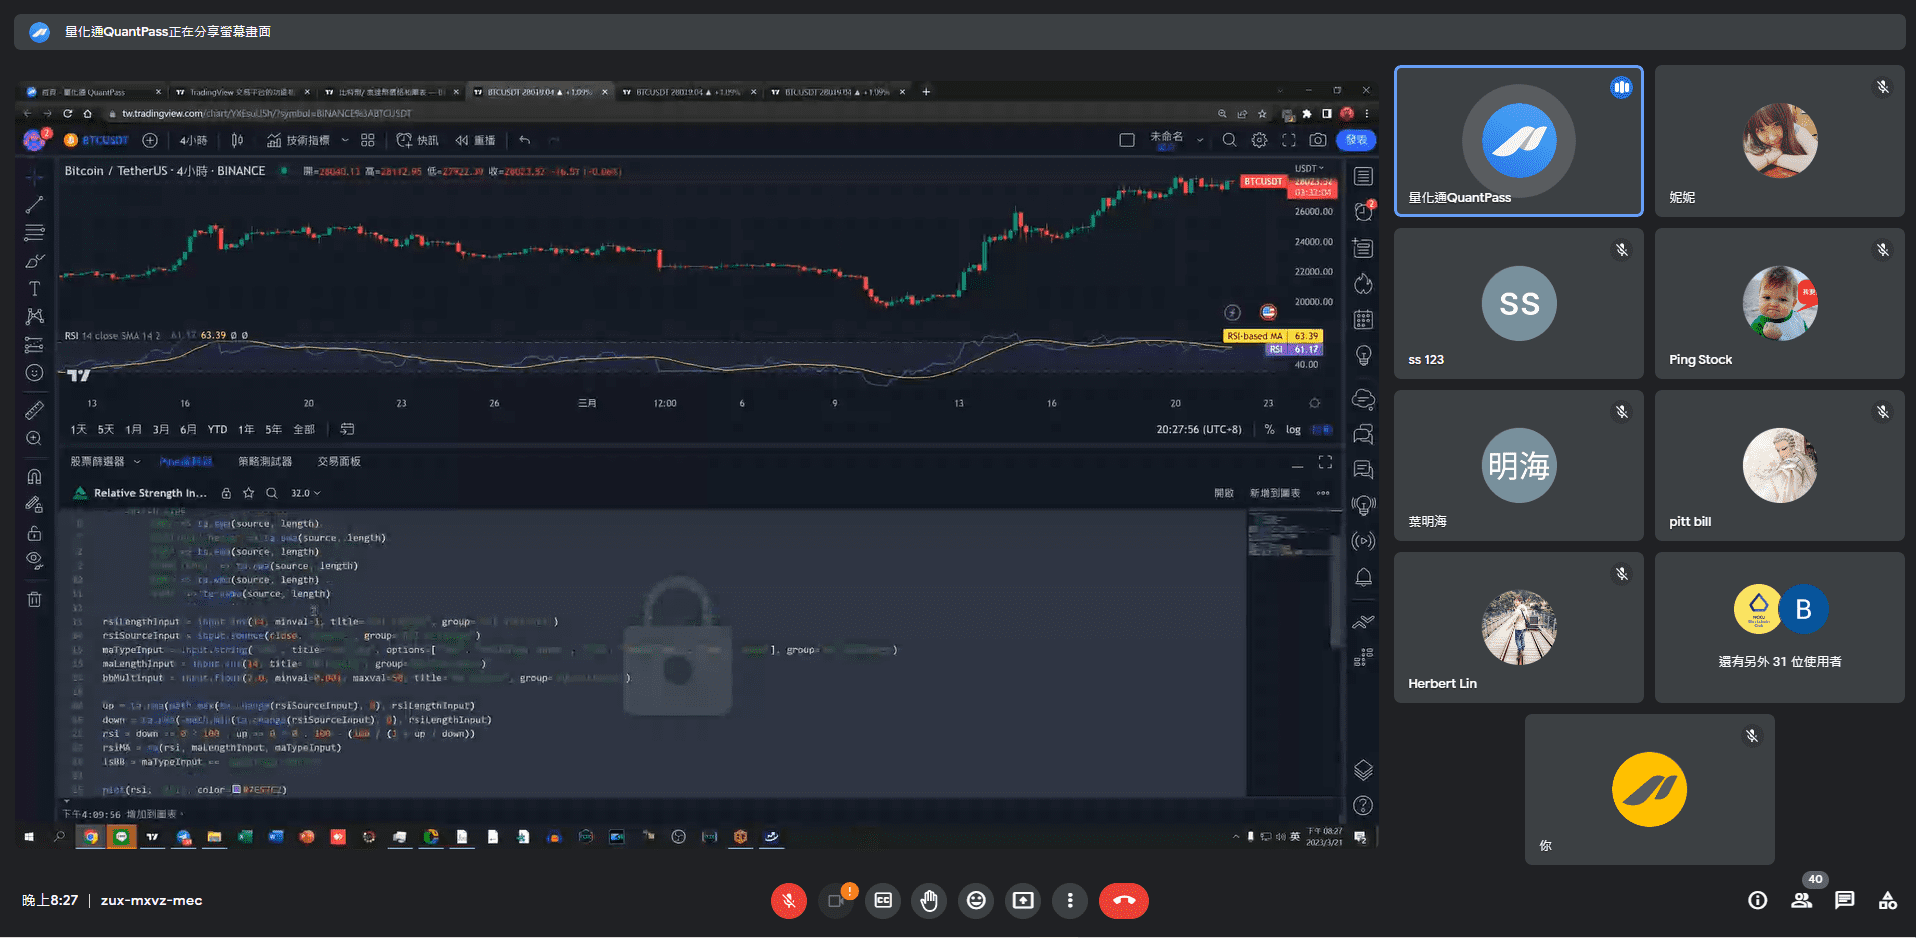Remove drawings with trash icon
This screenshot has width=1916, height=938.
[x=34, y=599]
